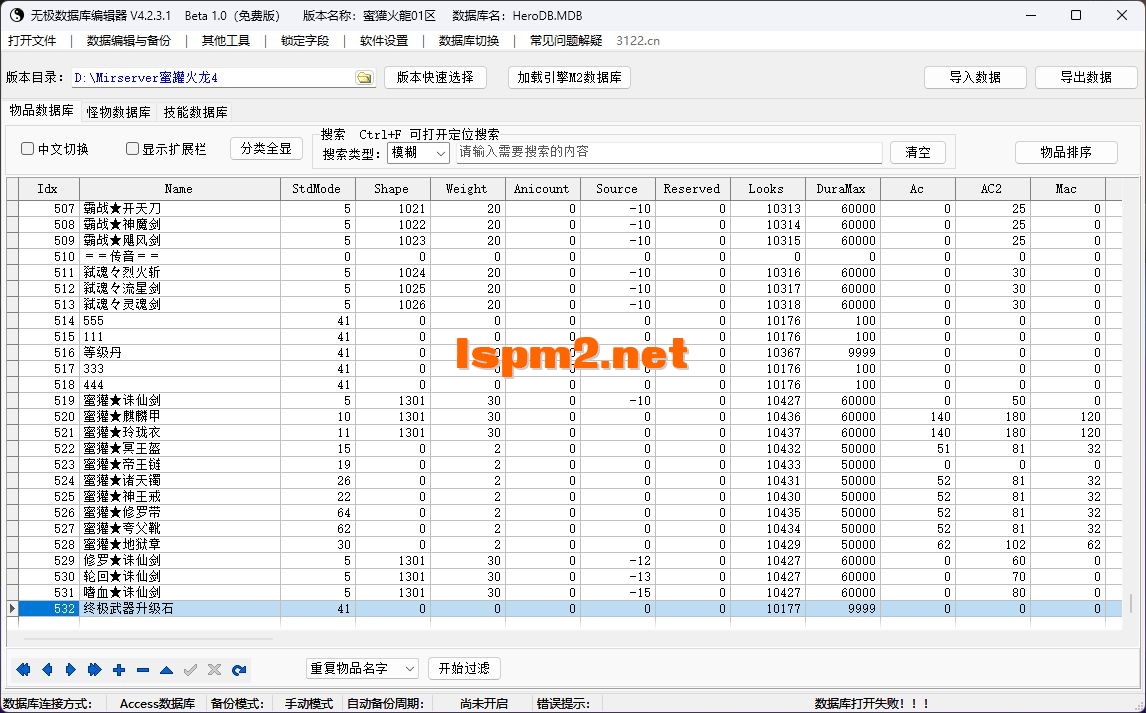
Task: Jump to last record navigator arrow
Action: (x=95, y=669)
